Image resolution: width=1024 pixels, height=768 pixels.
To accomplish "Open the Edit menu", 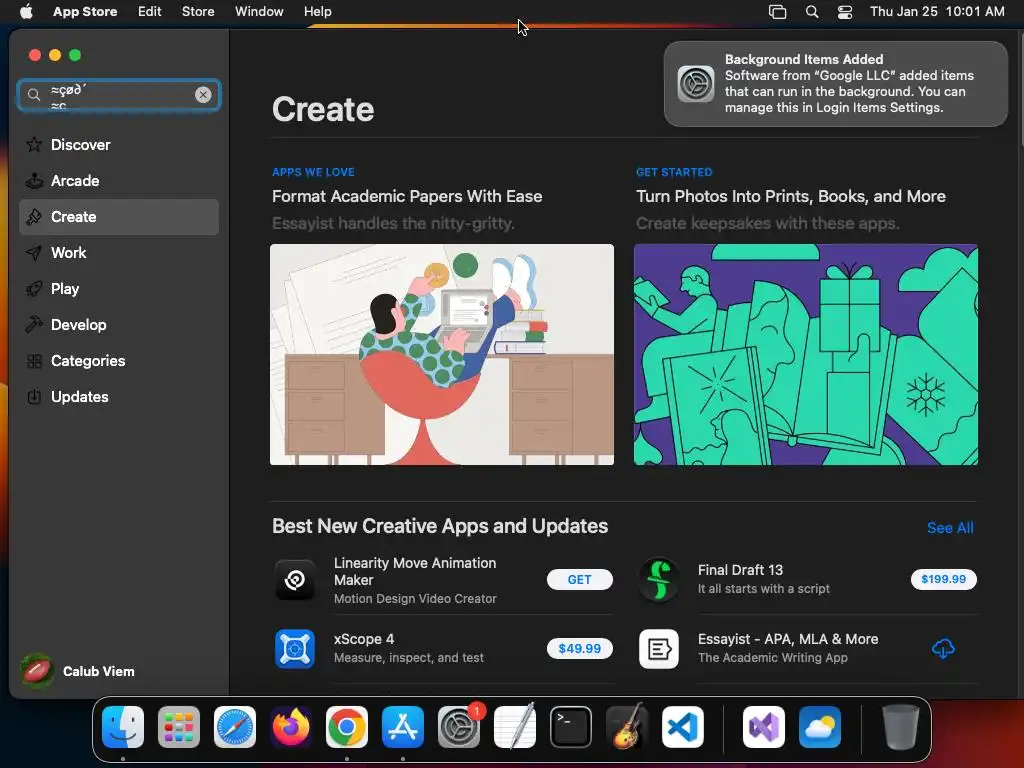I will (x=150, y=12).
